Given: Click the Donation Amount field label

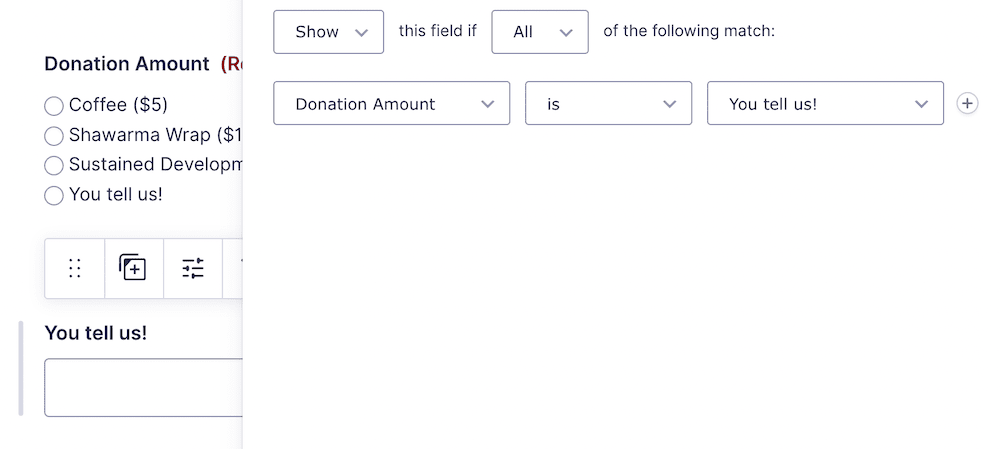Looking at the screenshot, I should [x=128, y=64].
